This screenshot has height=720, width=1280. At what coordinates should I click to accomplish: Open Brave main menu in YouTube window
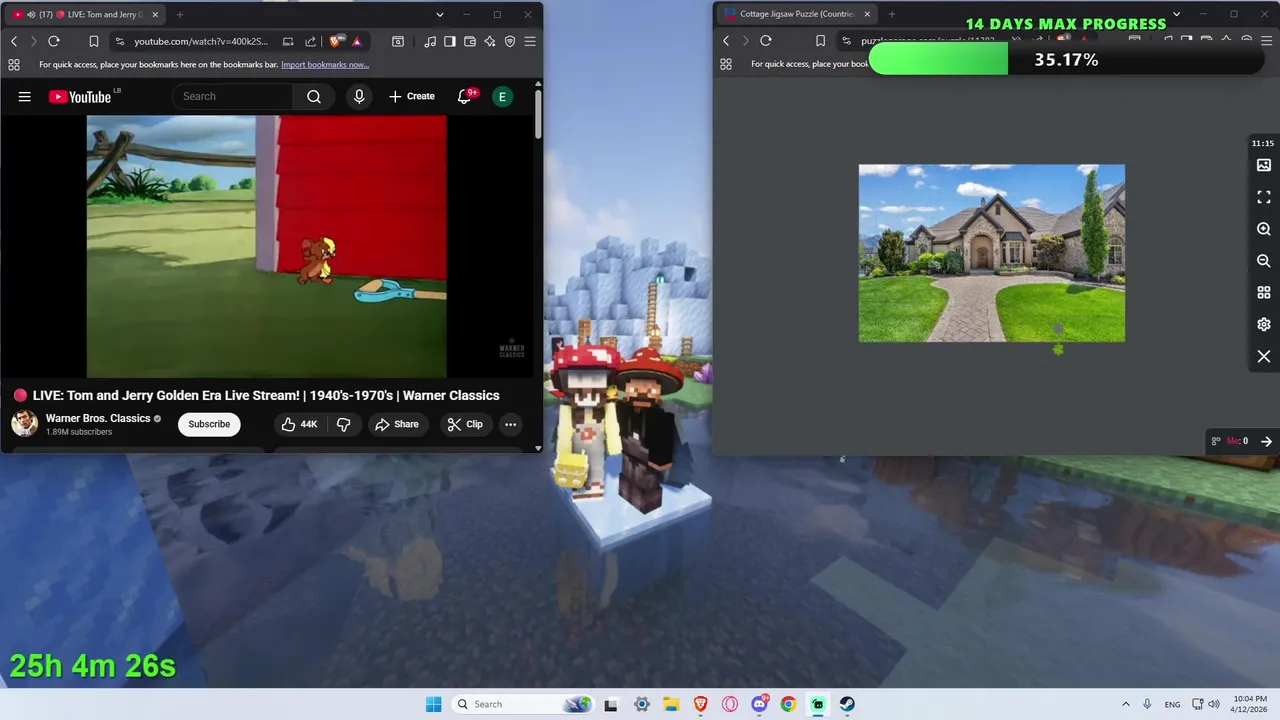530,41
